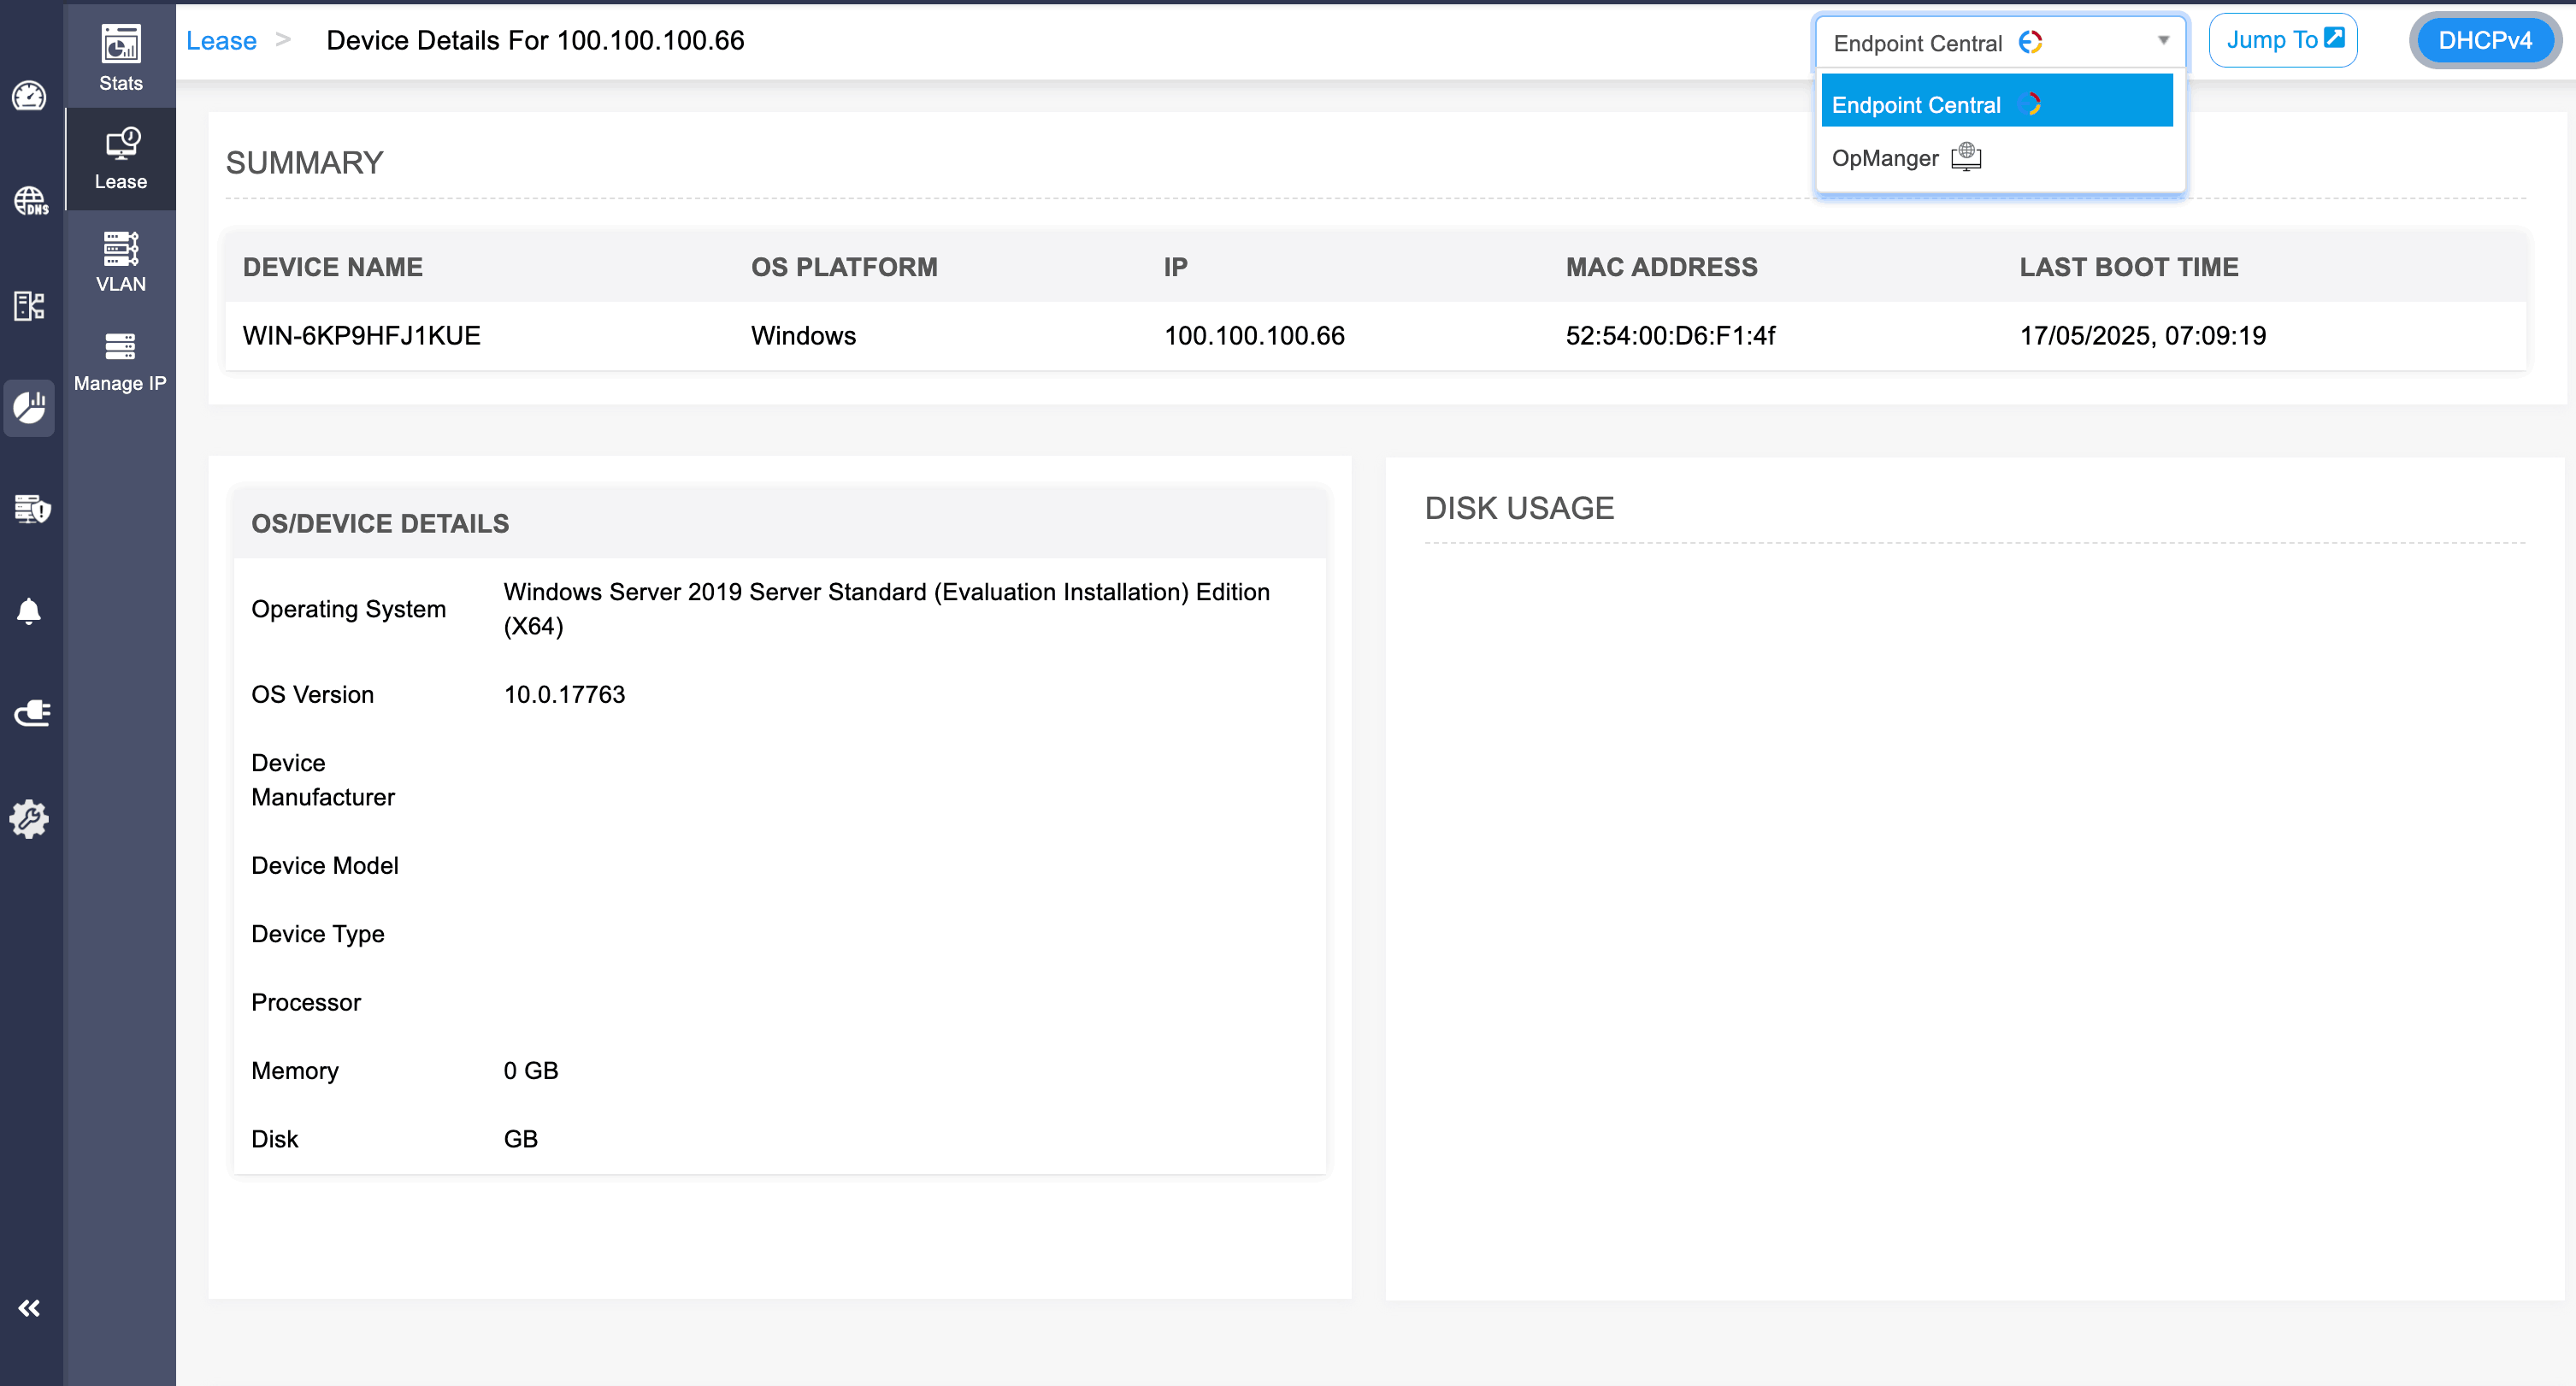
Task: Collapse sidebar with double chevron icon
Action: pos(29,1308)
